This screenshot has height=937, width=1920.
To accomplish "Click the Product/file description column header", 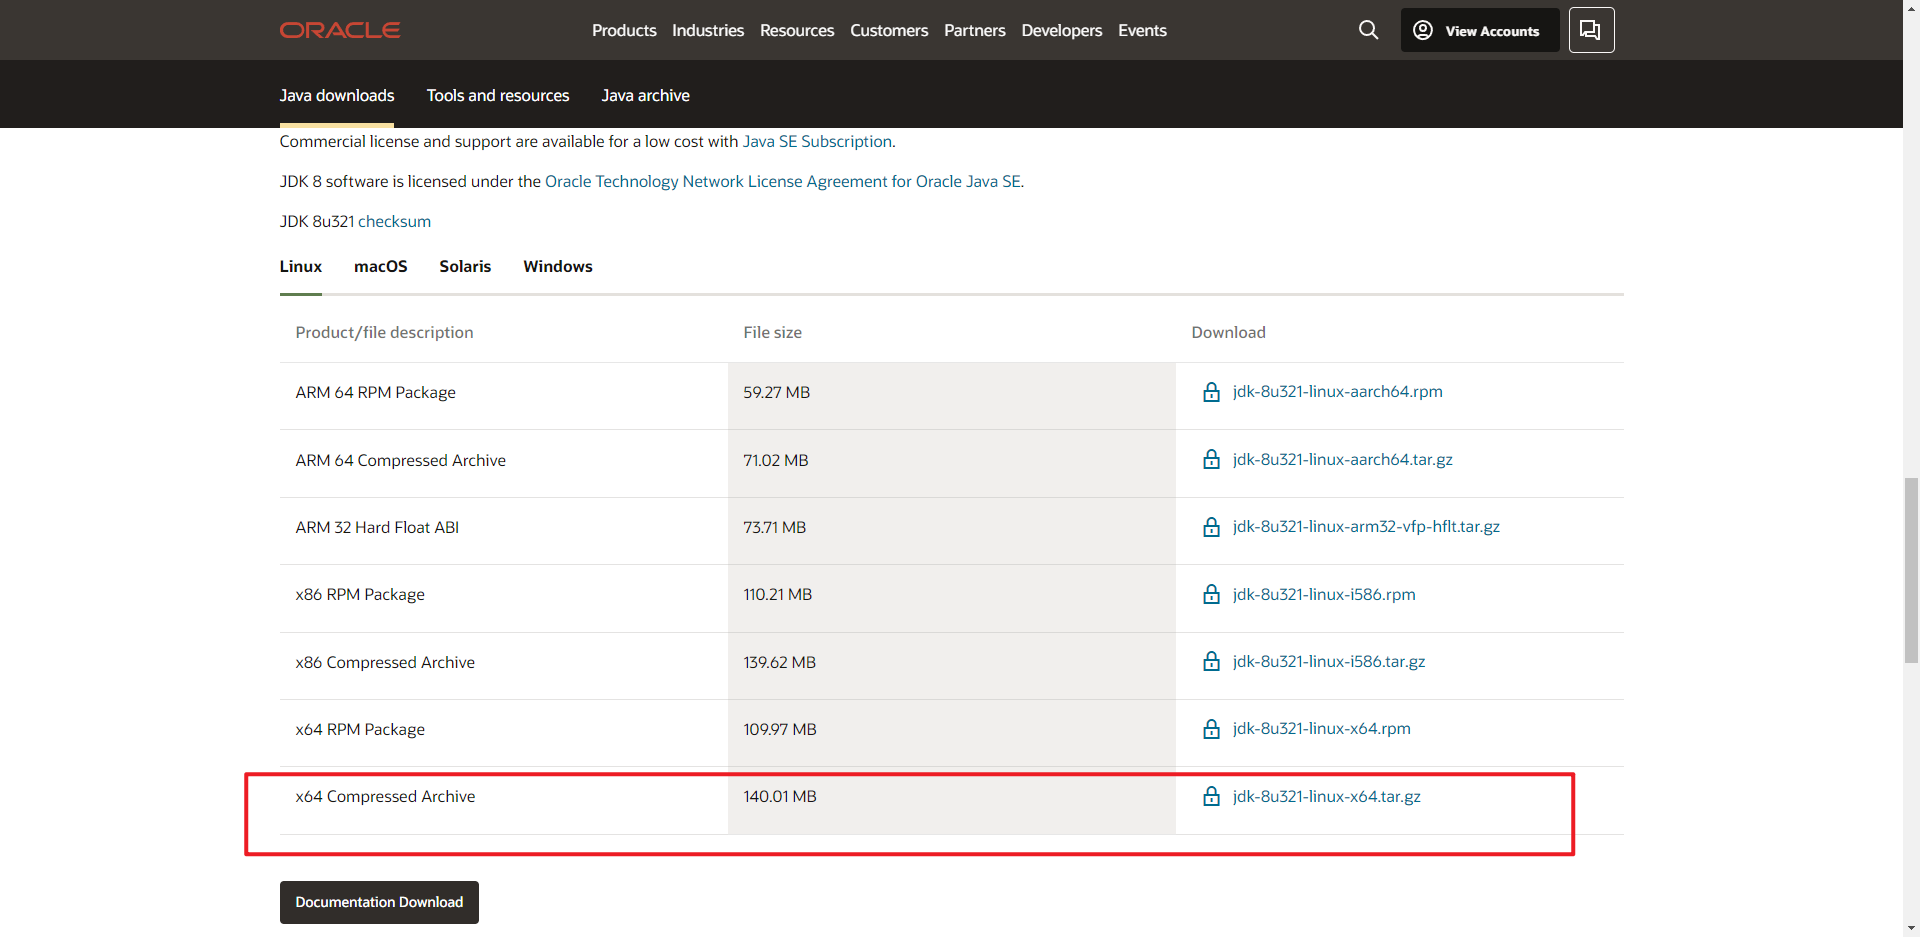I will (x=384, y=332).
